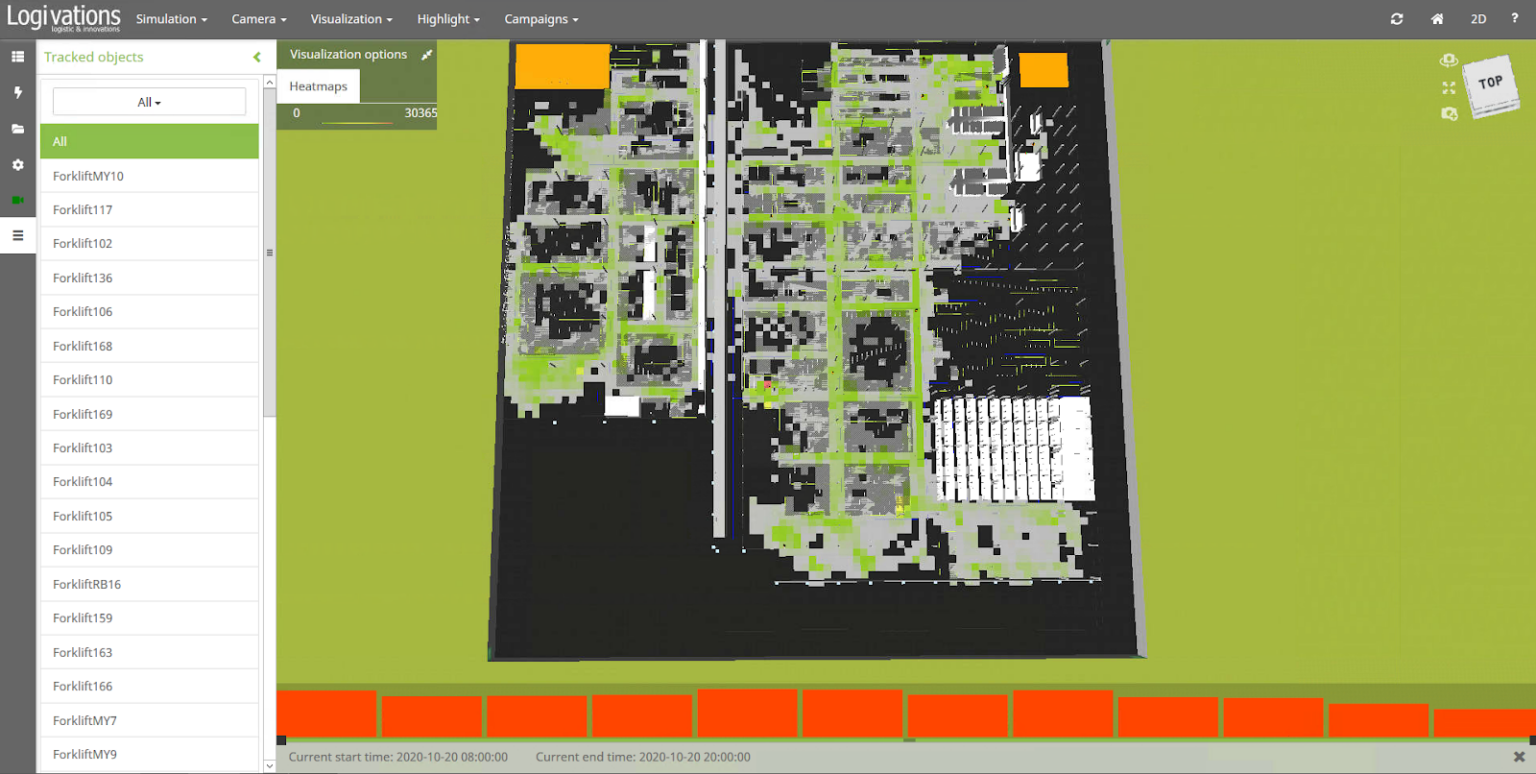Open the Campaigns menu
This screenshot has height=774, width=1536.
tap(540, 19)
